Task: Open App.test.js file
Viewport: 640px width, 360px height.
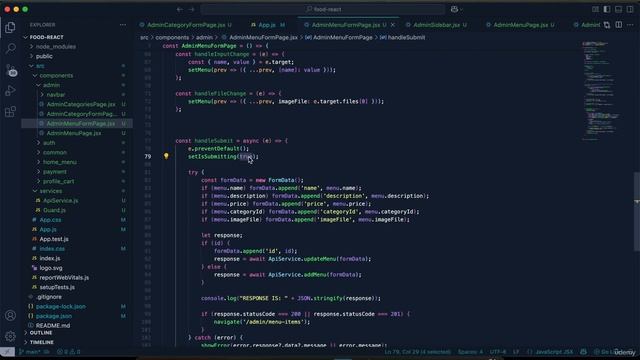Action: (54, 239)
